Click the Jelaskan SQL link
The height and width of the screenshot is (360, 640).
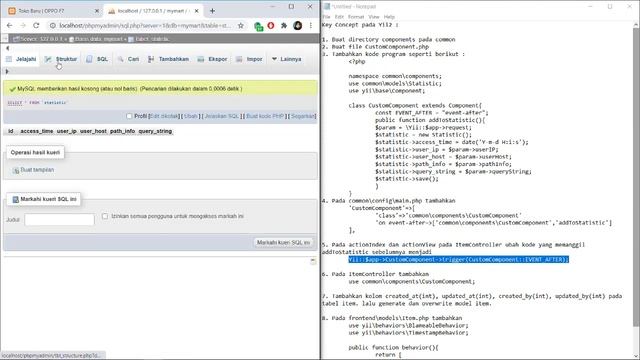[222, 116]
